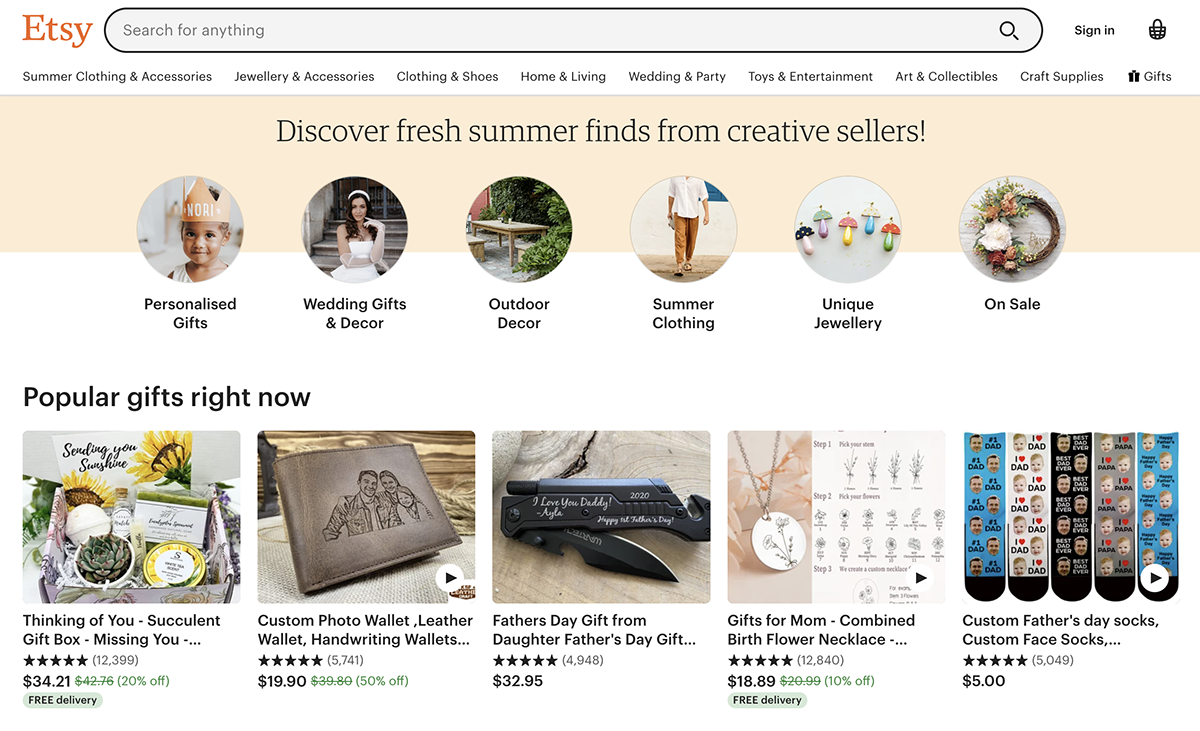
Task: Open the Jewellery & Accessories menu
Action: [304, 76]
